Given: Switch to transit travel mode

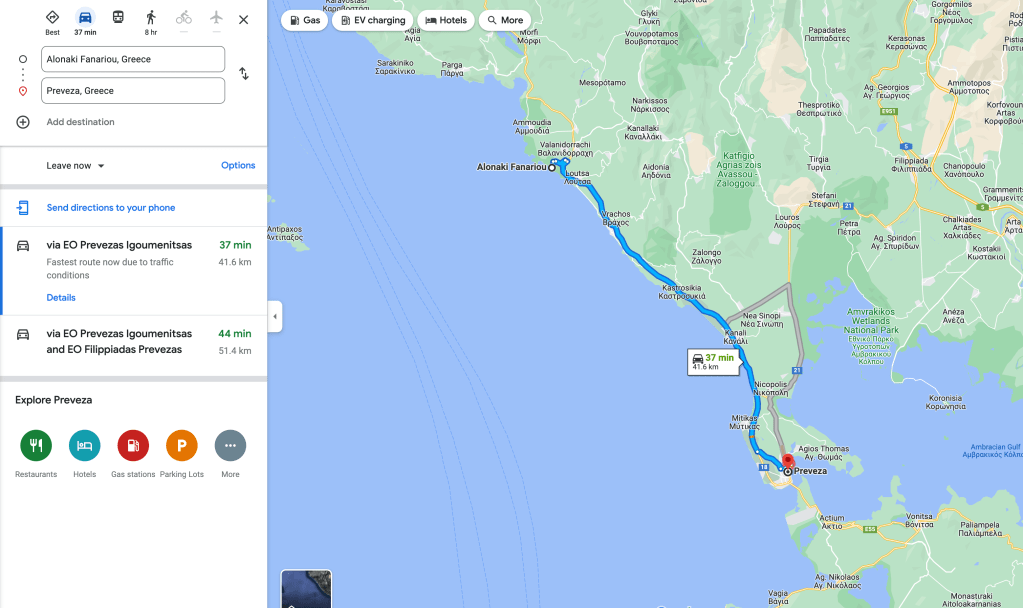Looking at the screenshot, I should click(118, 18).
